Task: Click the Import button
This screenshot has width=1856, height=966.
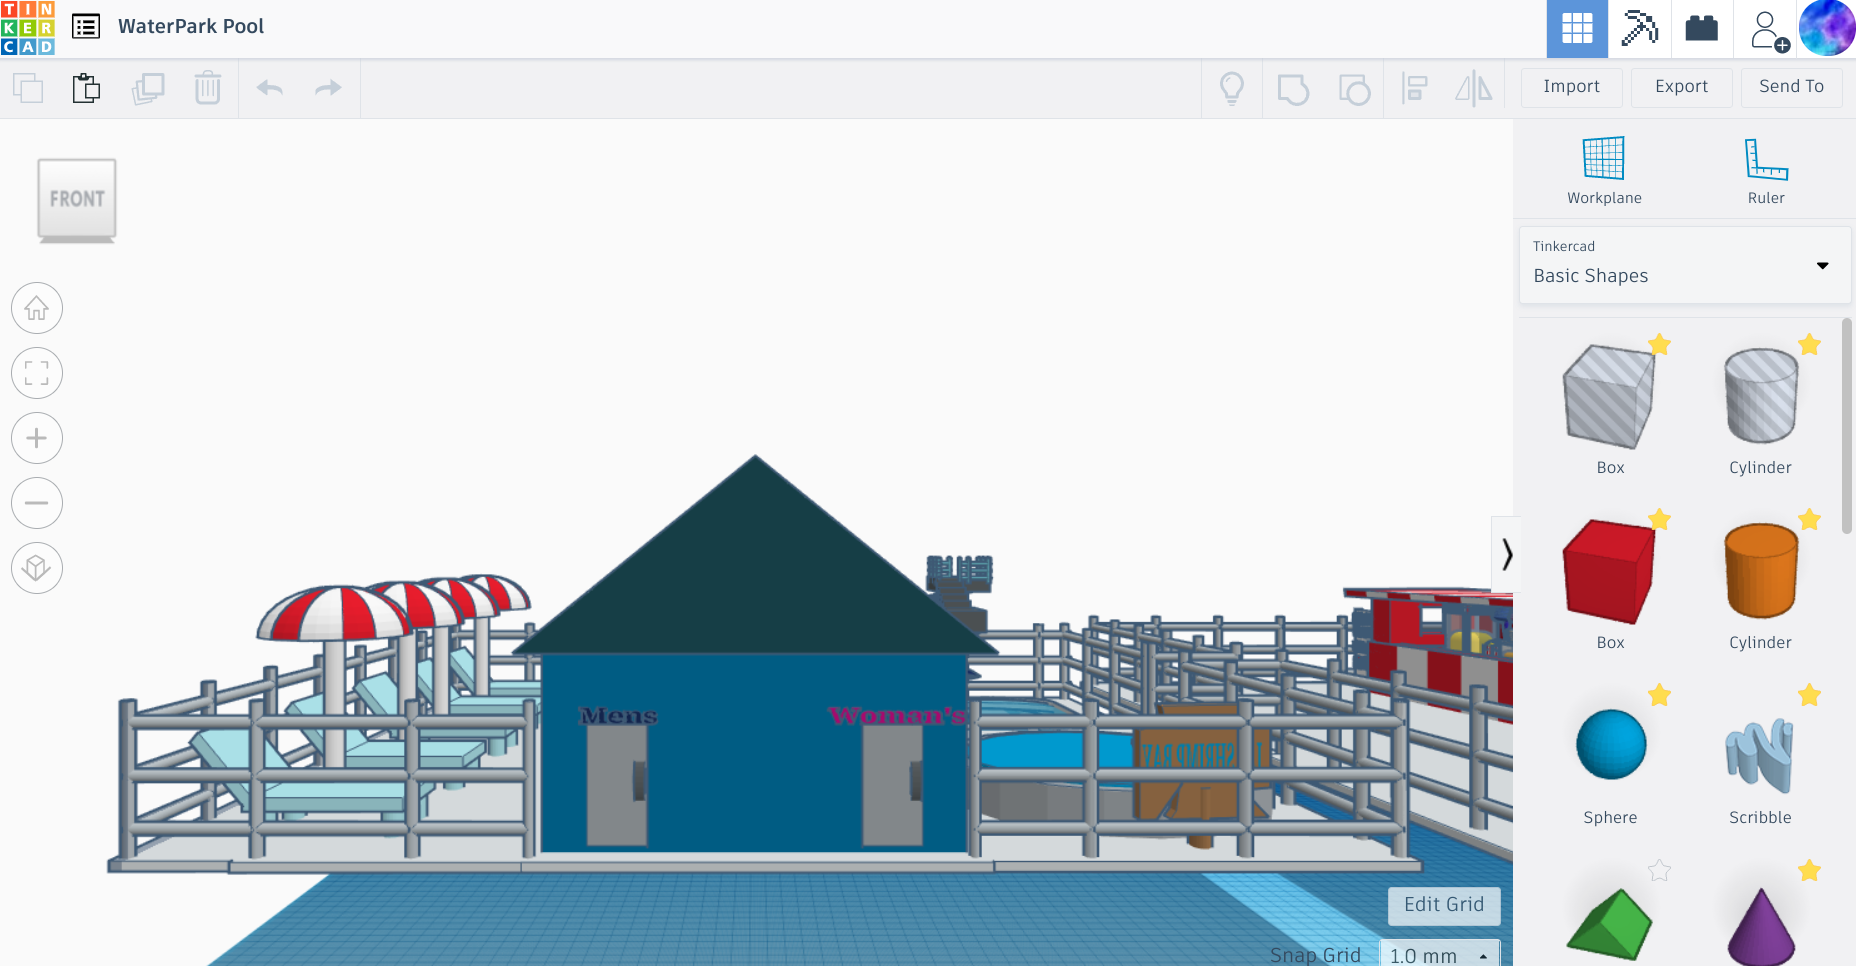Action: (1571, 87)
